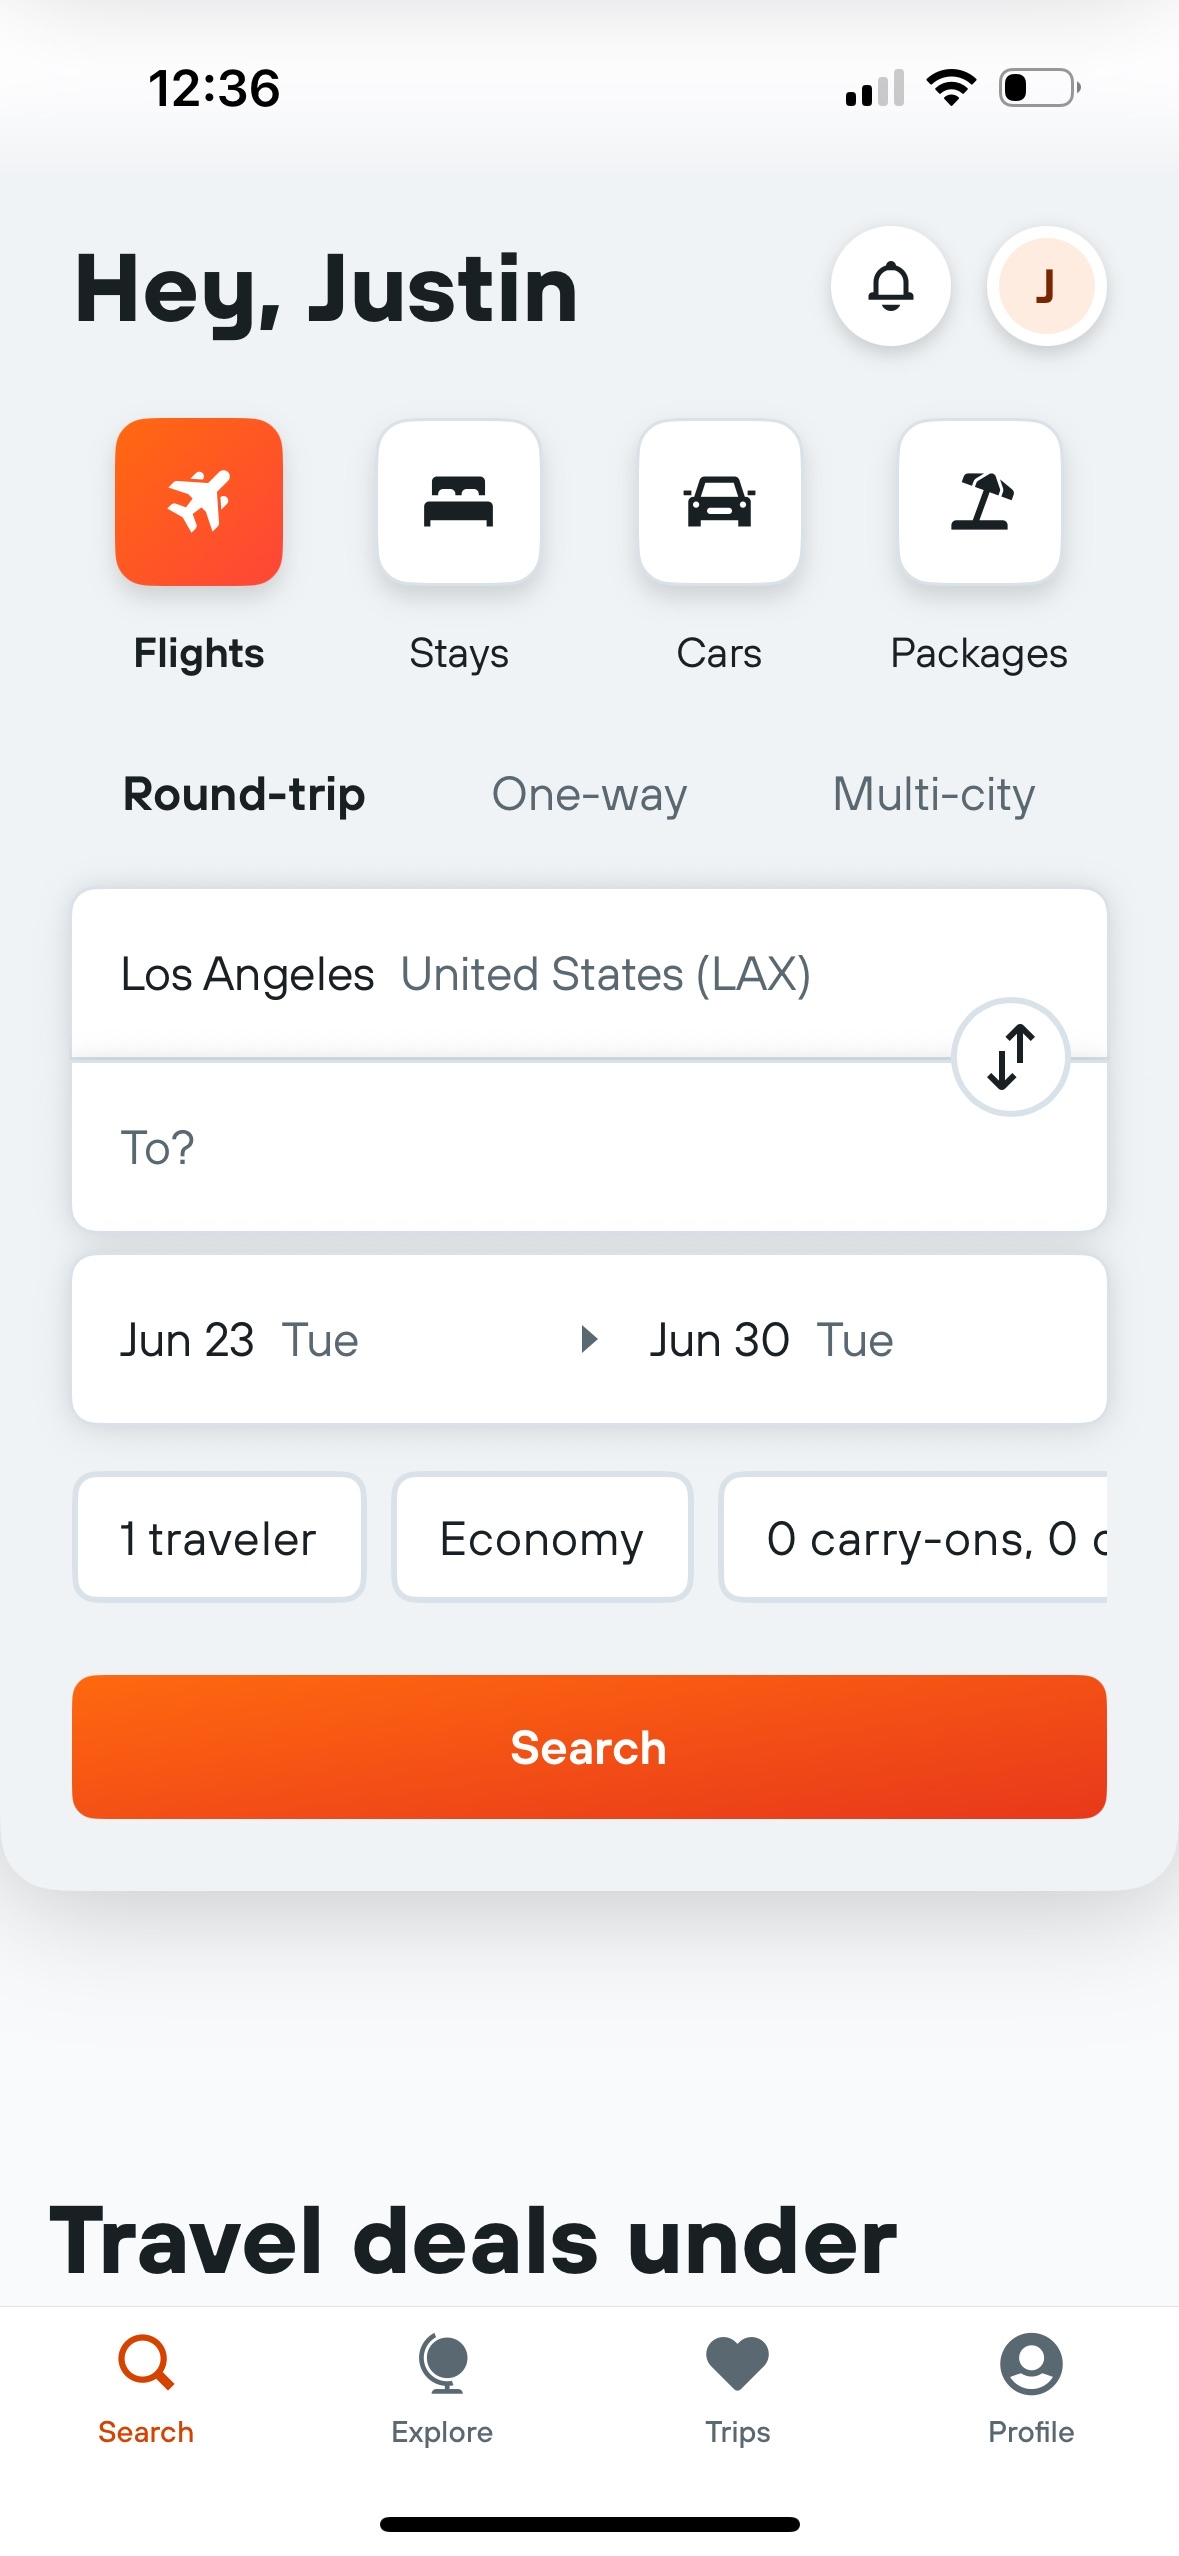Open Justin's profile avatar
The width and height of the screenshot is (1179, 2556).
[x=1046, y=286]
